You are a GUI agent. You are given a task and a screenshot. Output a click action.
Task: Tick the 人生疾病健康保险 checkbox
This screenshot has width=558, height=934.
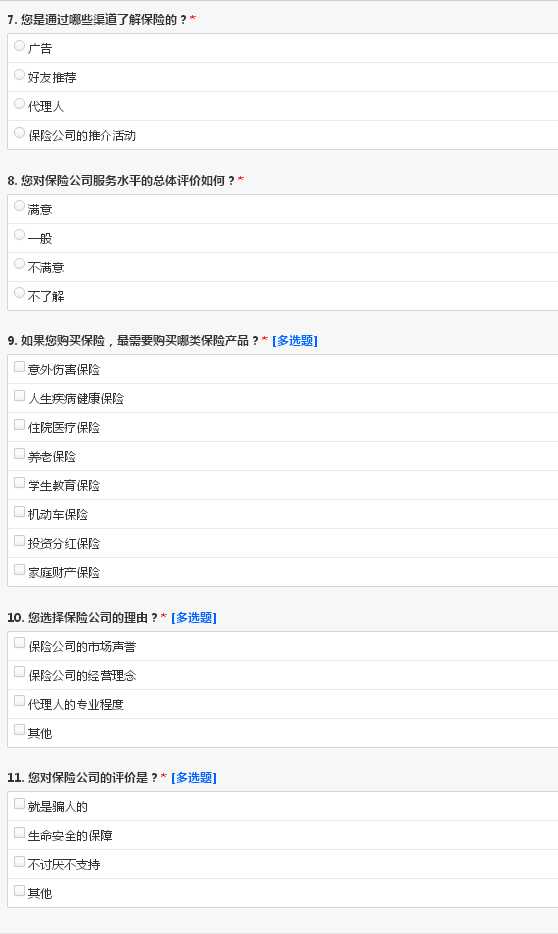point(20,396)
